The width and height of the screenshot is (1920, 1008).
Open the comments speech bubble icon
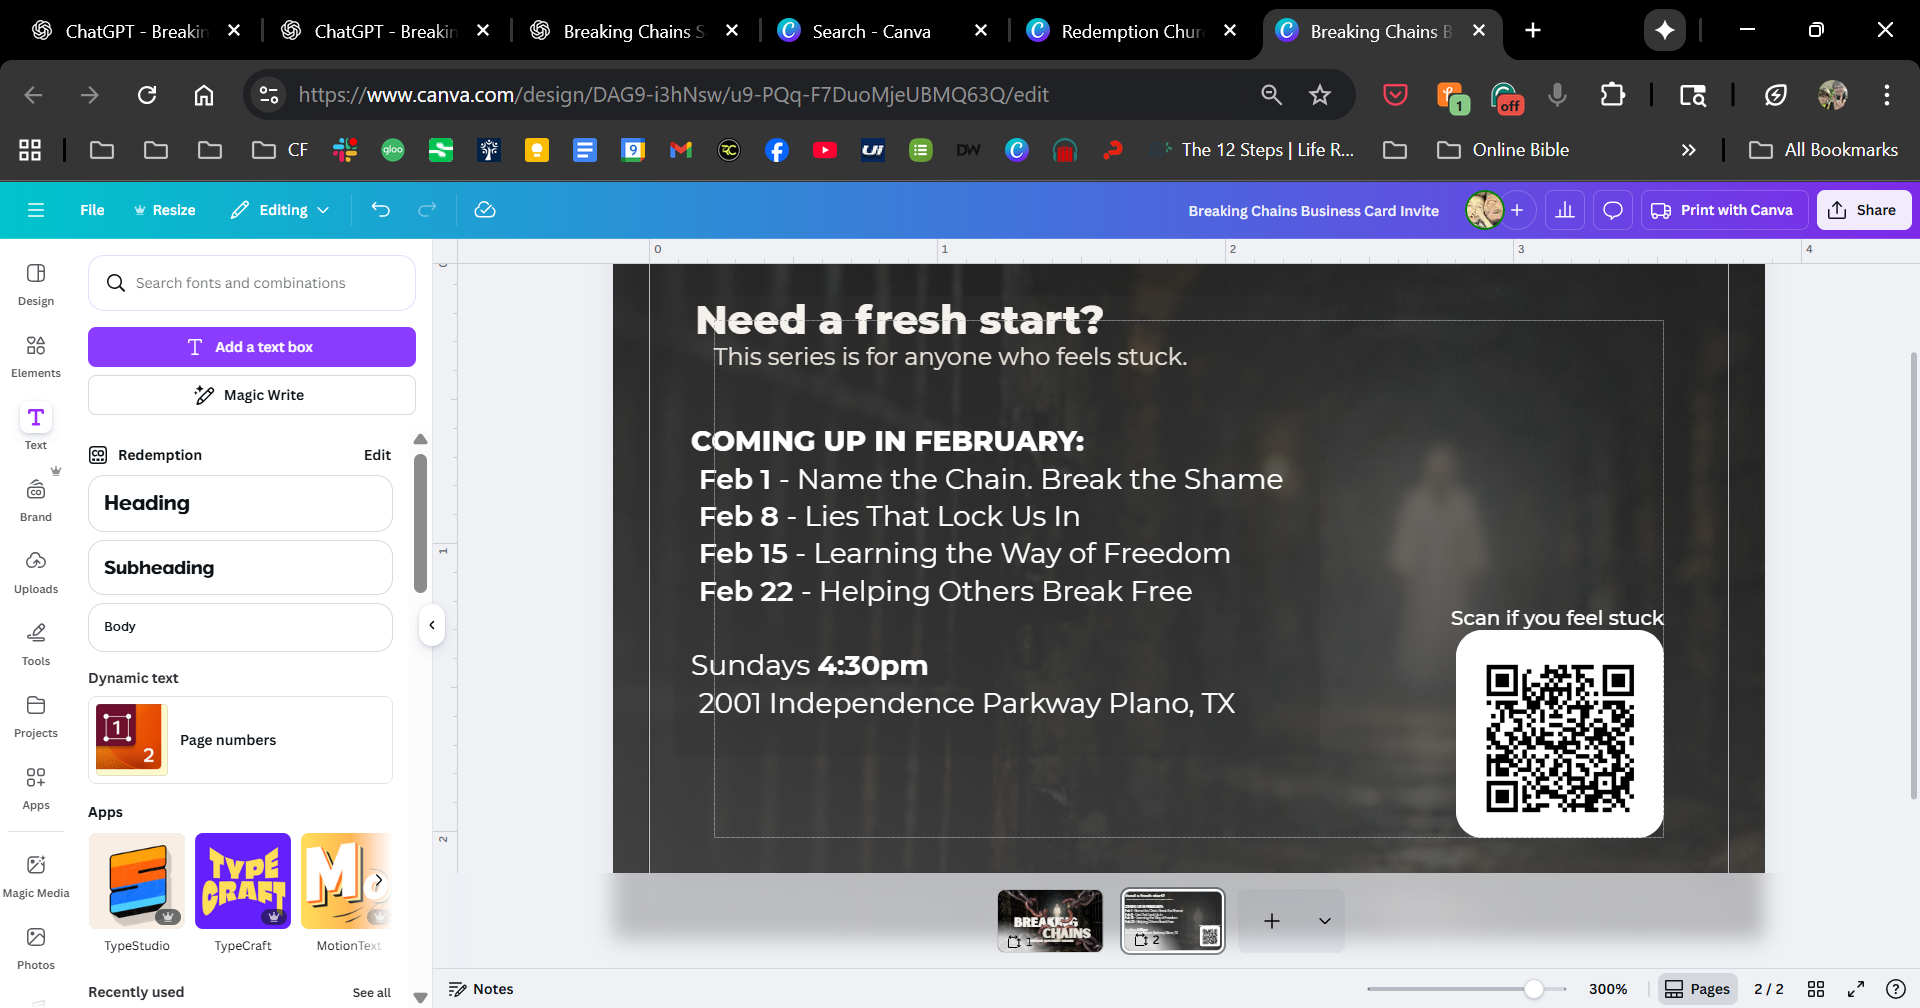click(1613, 210)
